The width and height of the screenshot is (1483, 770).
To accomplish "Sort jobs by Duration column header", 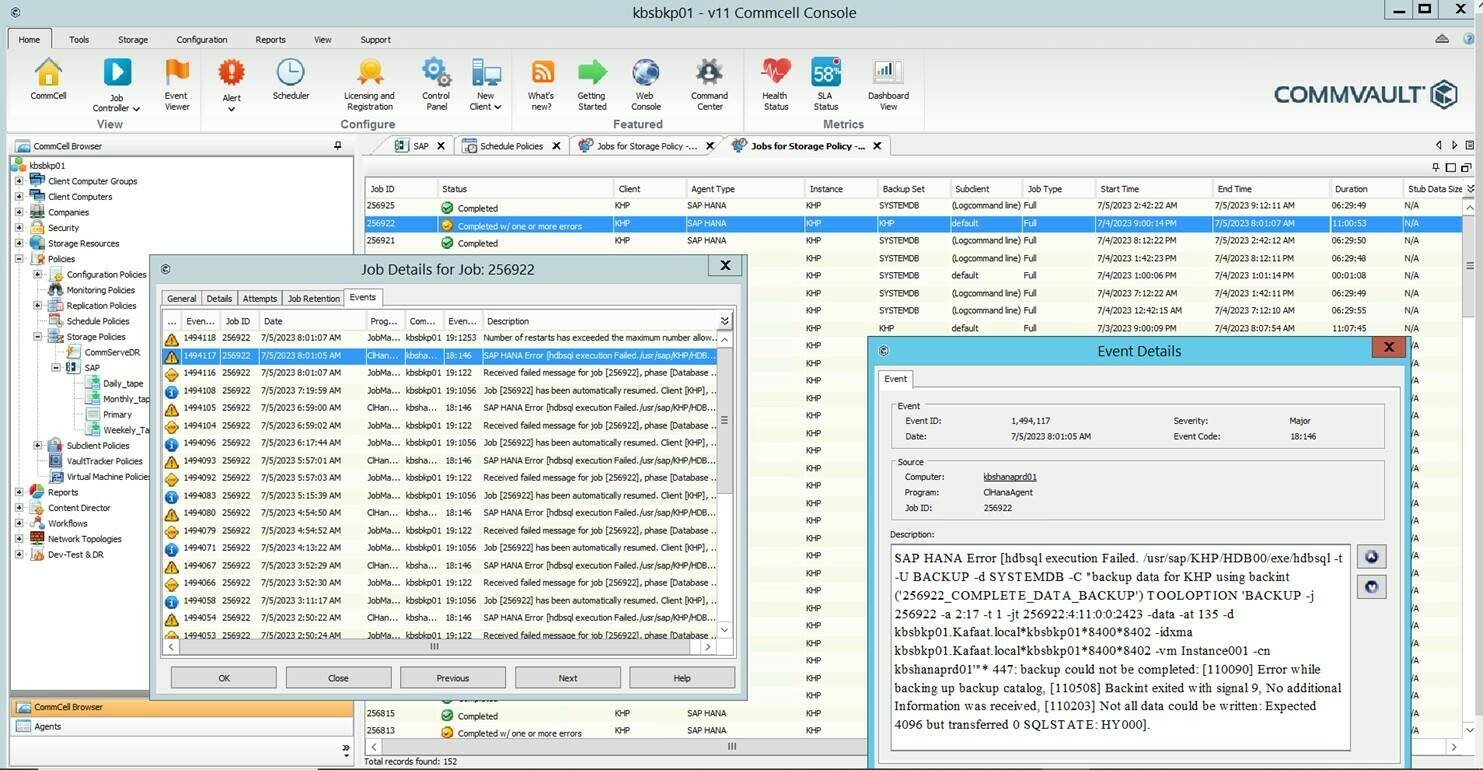I will click(1365, 188).
